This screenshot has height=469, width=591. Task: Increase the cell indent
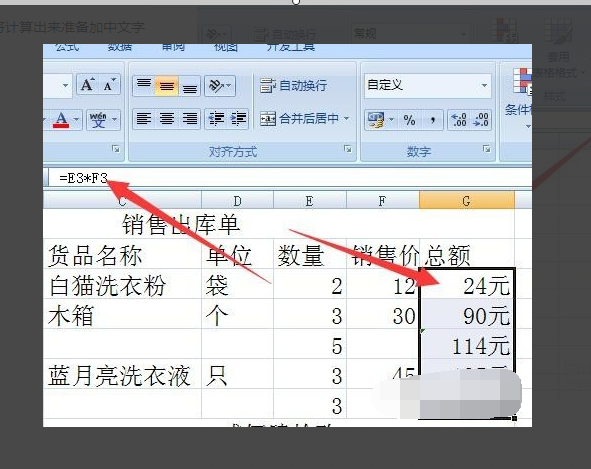[x=238, y=119]
